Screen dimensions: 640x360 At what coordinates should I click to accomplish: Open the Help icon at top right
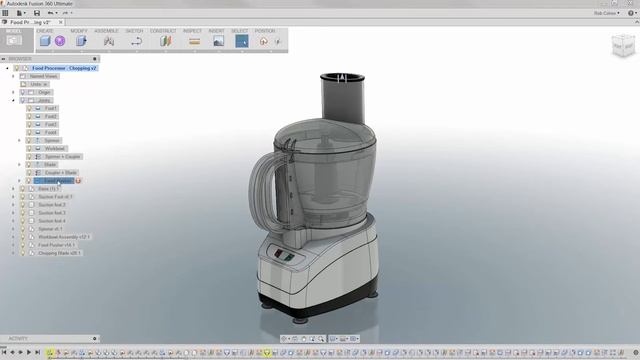point(631,13)
